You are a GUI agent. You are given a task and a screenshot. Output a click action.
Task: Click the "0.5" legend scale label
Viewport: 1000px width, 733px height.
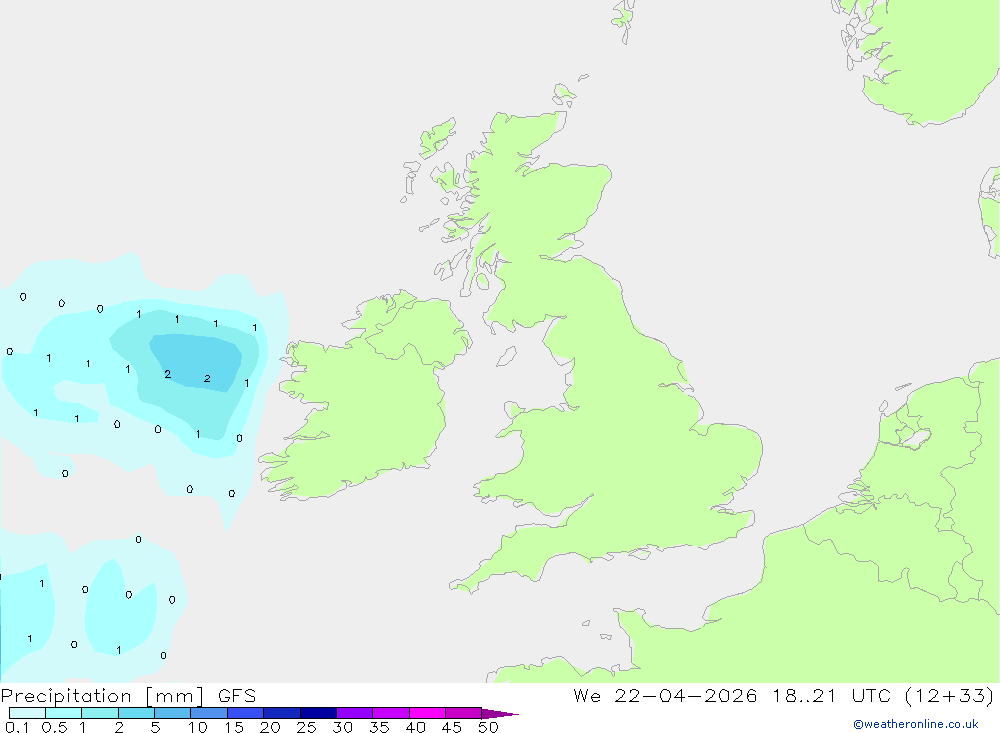pyautogui.click(x=54, y=727)
